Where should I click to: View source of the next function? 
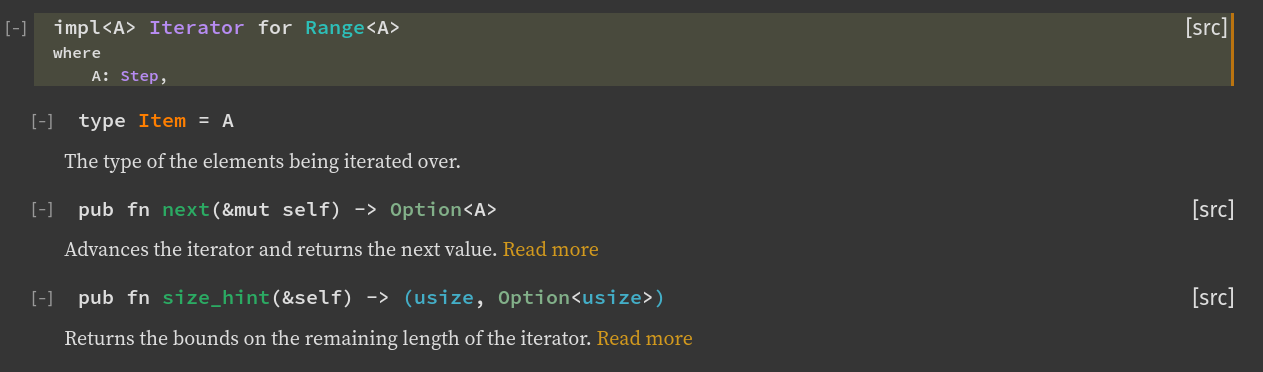1213,209
